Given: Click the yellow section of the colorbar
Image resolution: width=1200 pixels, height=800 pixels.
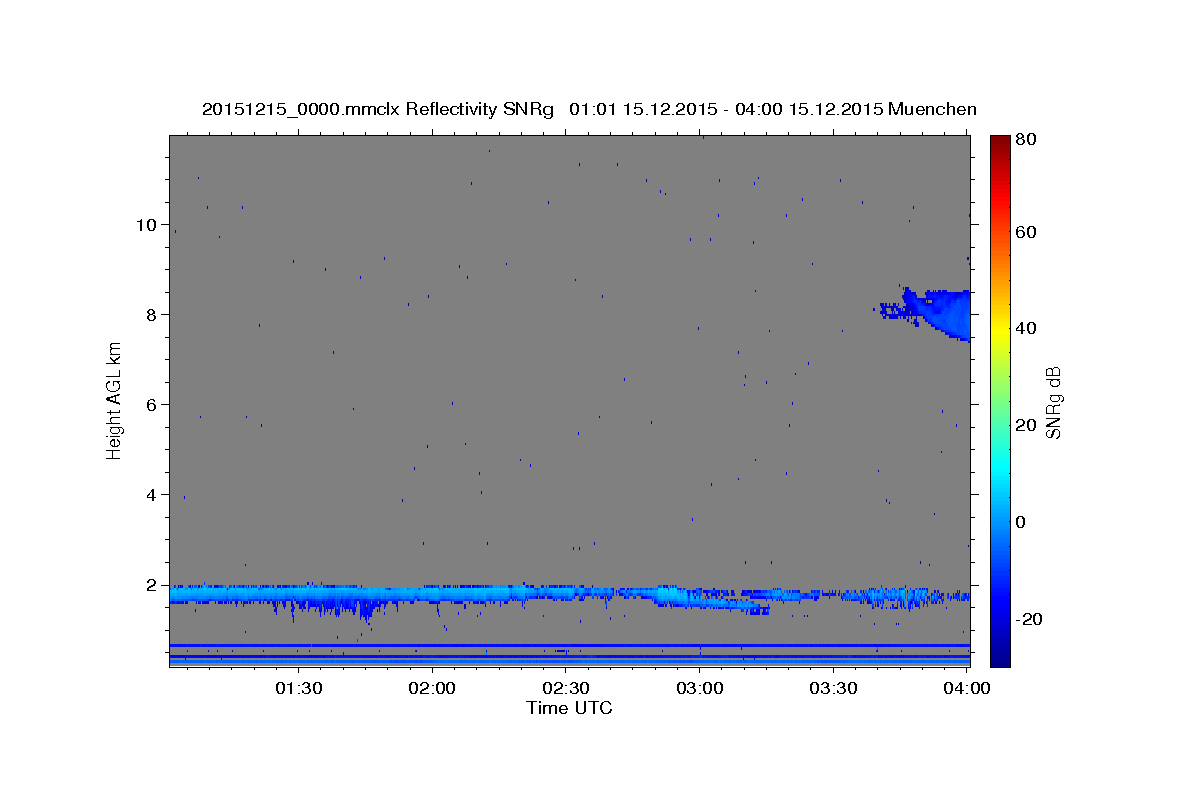Looking at the screenshot, I should (1000, 330).
